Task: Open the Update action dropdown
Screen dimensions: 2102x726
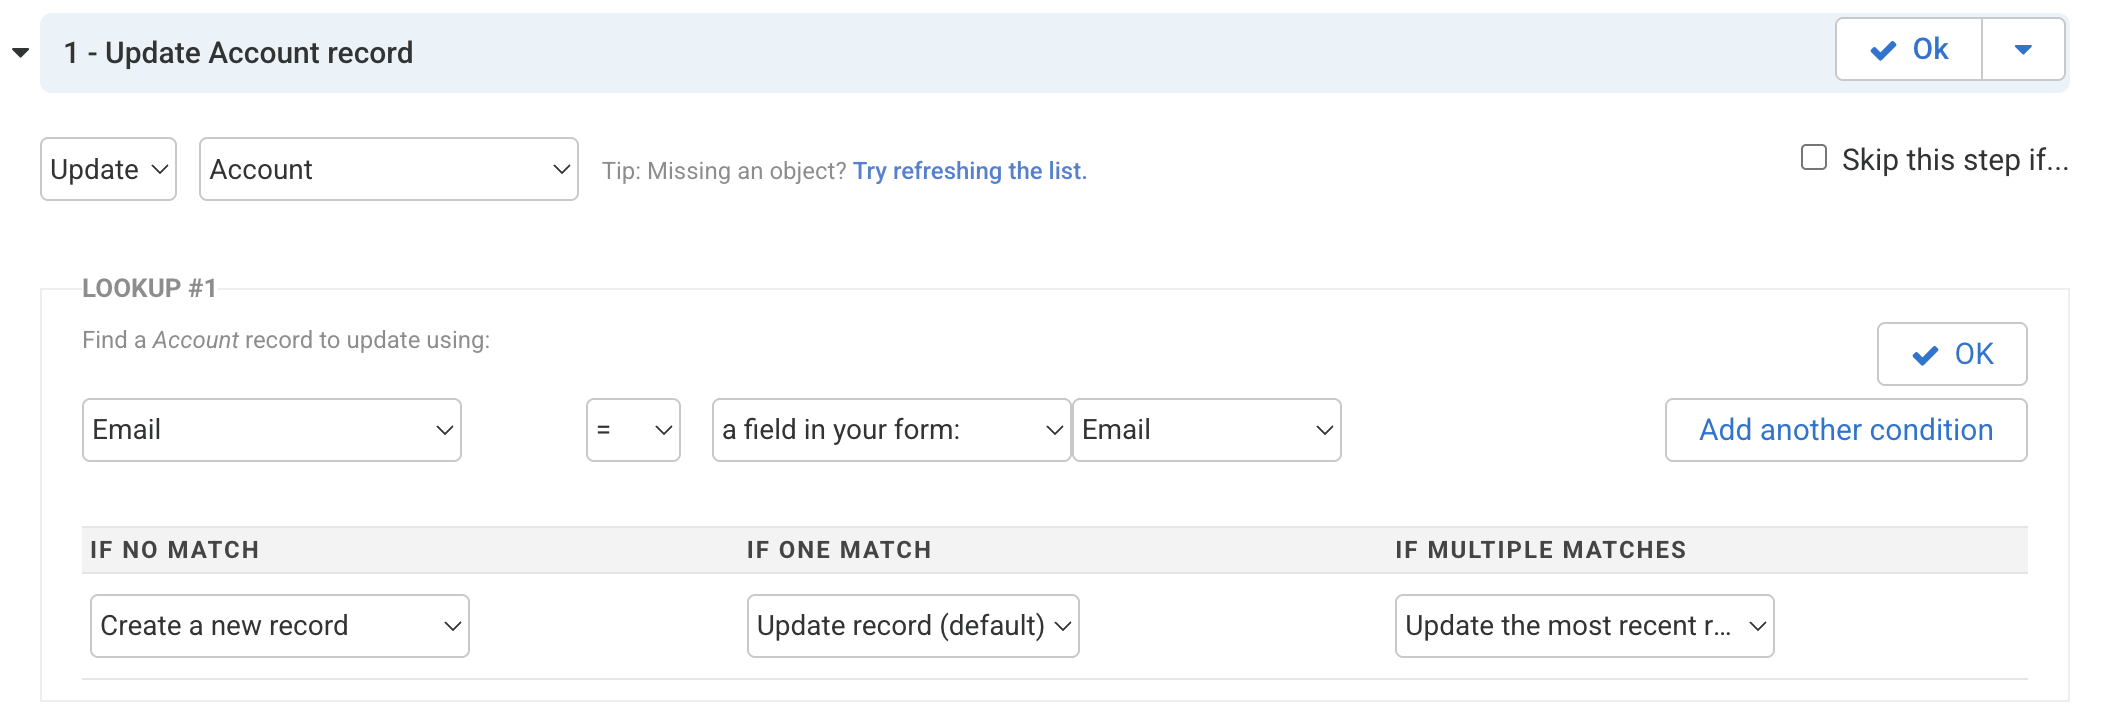Action: pyautogui.click(x=108, y=169)
